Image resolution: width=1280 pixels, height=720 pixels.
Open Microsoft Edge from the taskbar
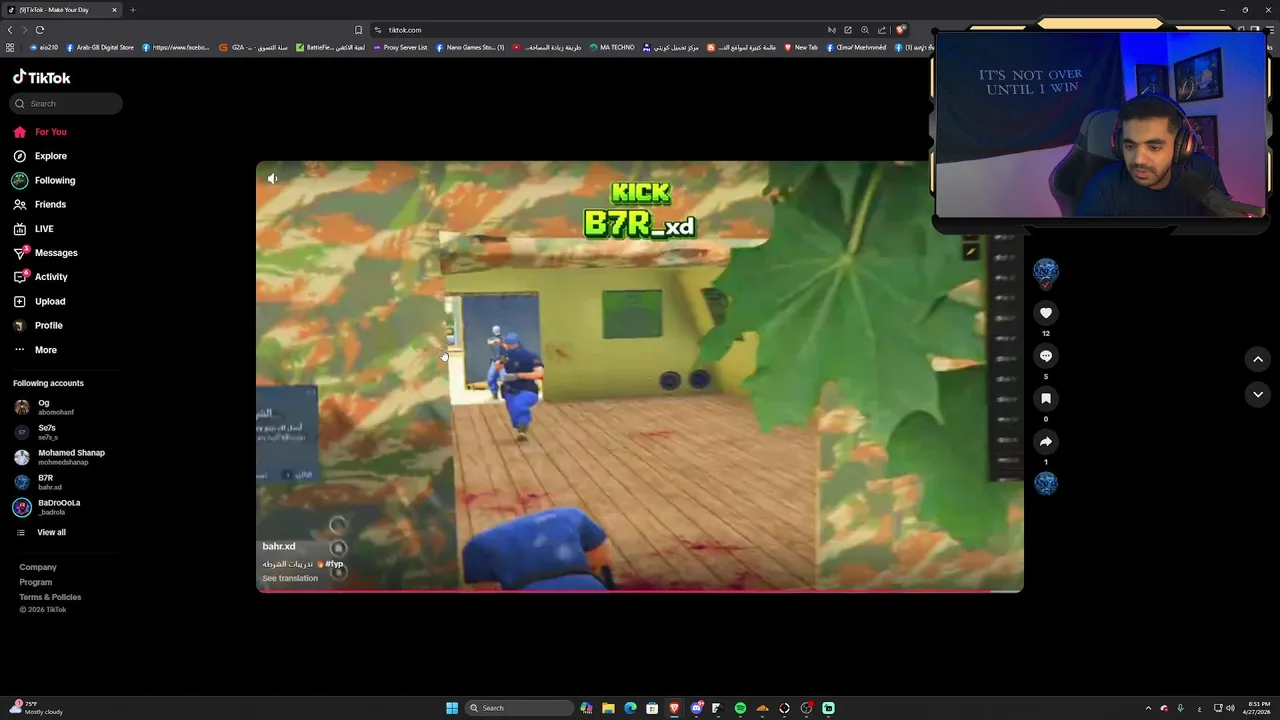point(630,708)
